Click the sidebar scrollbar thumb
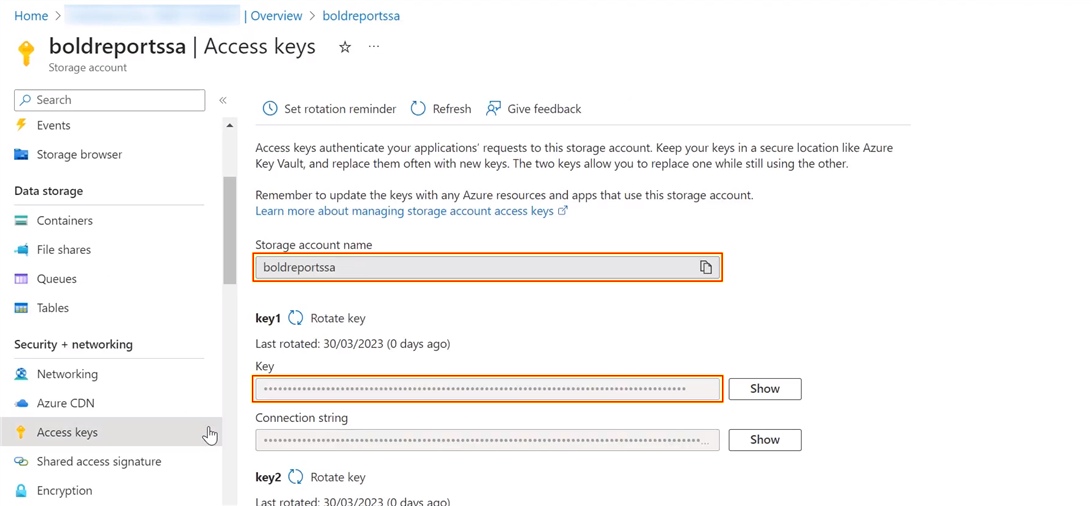Screen dimensions: 1092x506 point(230,230)
